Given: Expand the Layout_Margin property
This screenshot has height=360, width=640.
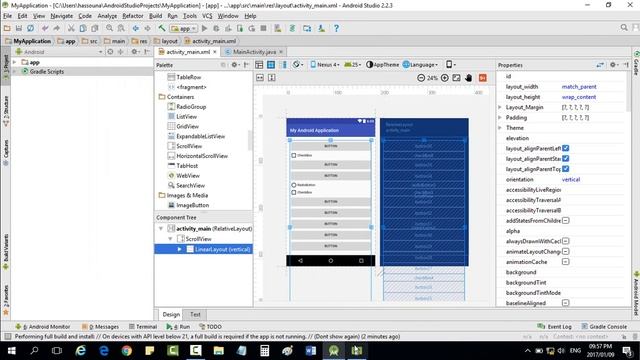Looking at the screenshot, I should tap(500, 107).
